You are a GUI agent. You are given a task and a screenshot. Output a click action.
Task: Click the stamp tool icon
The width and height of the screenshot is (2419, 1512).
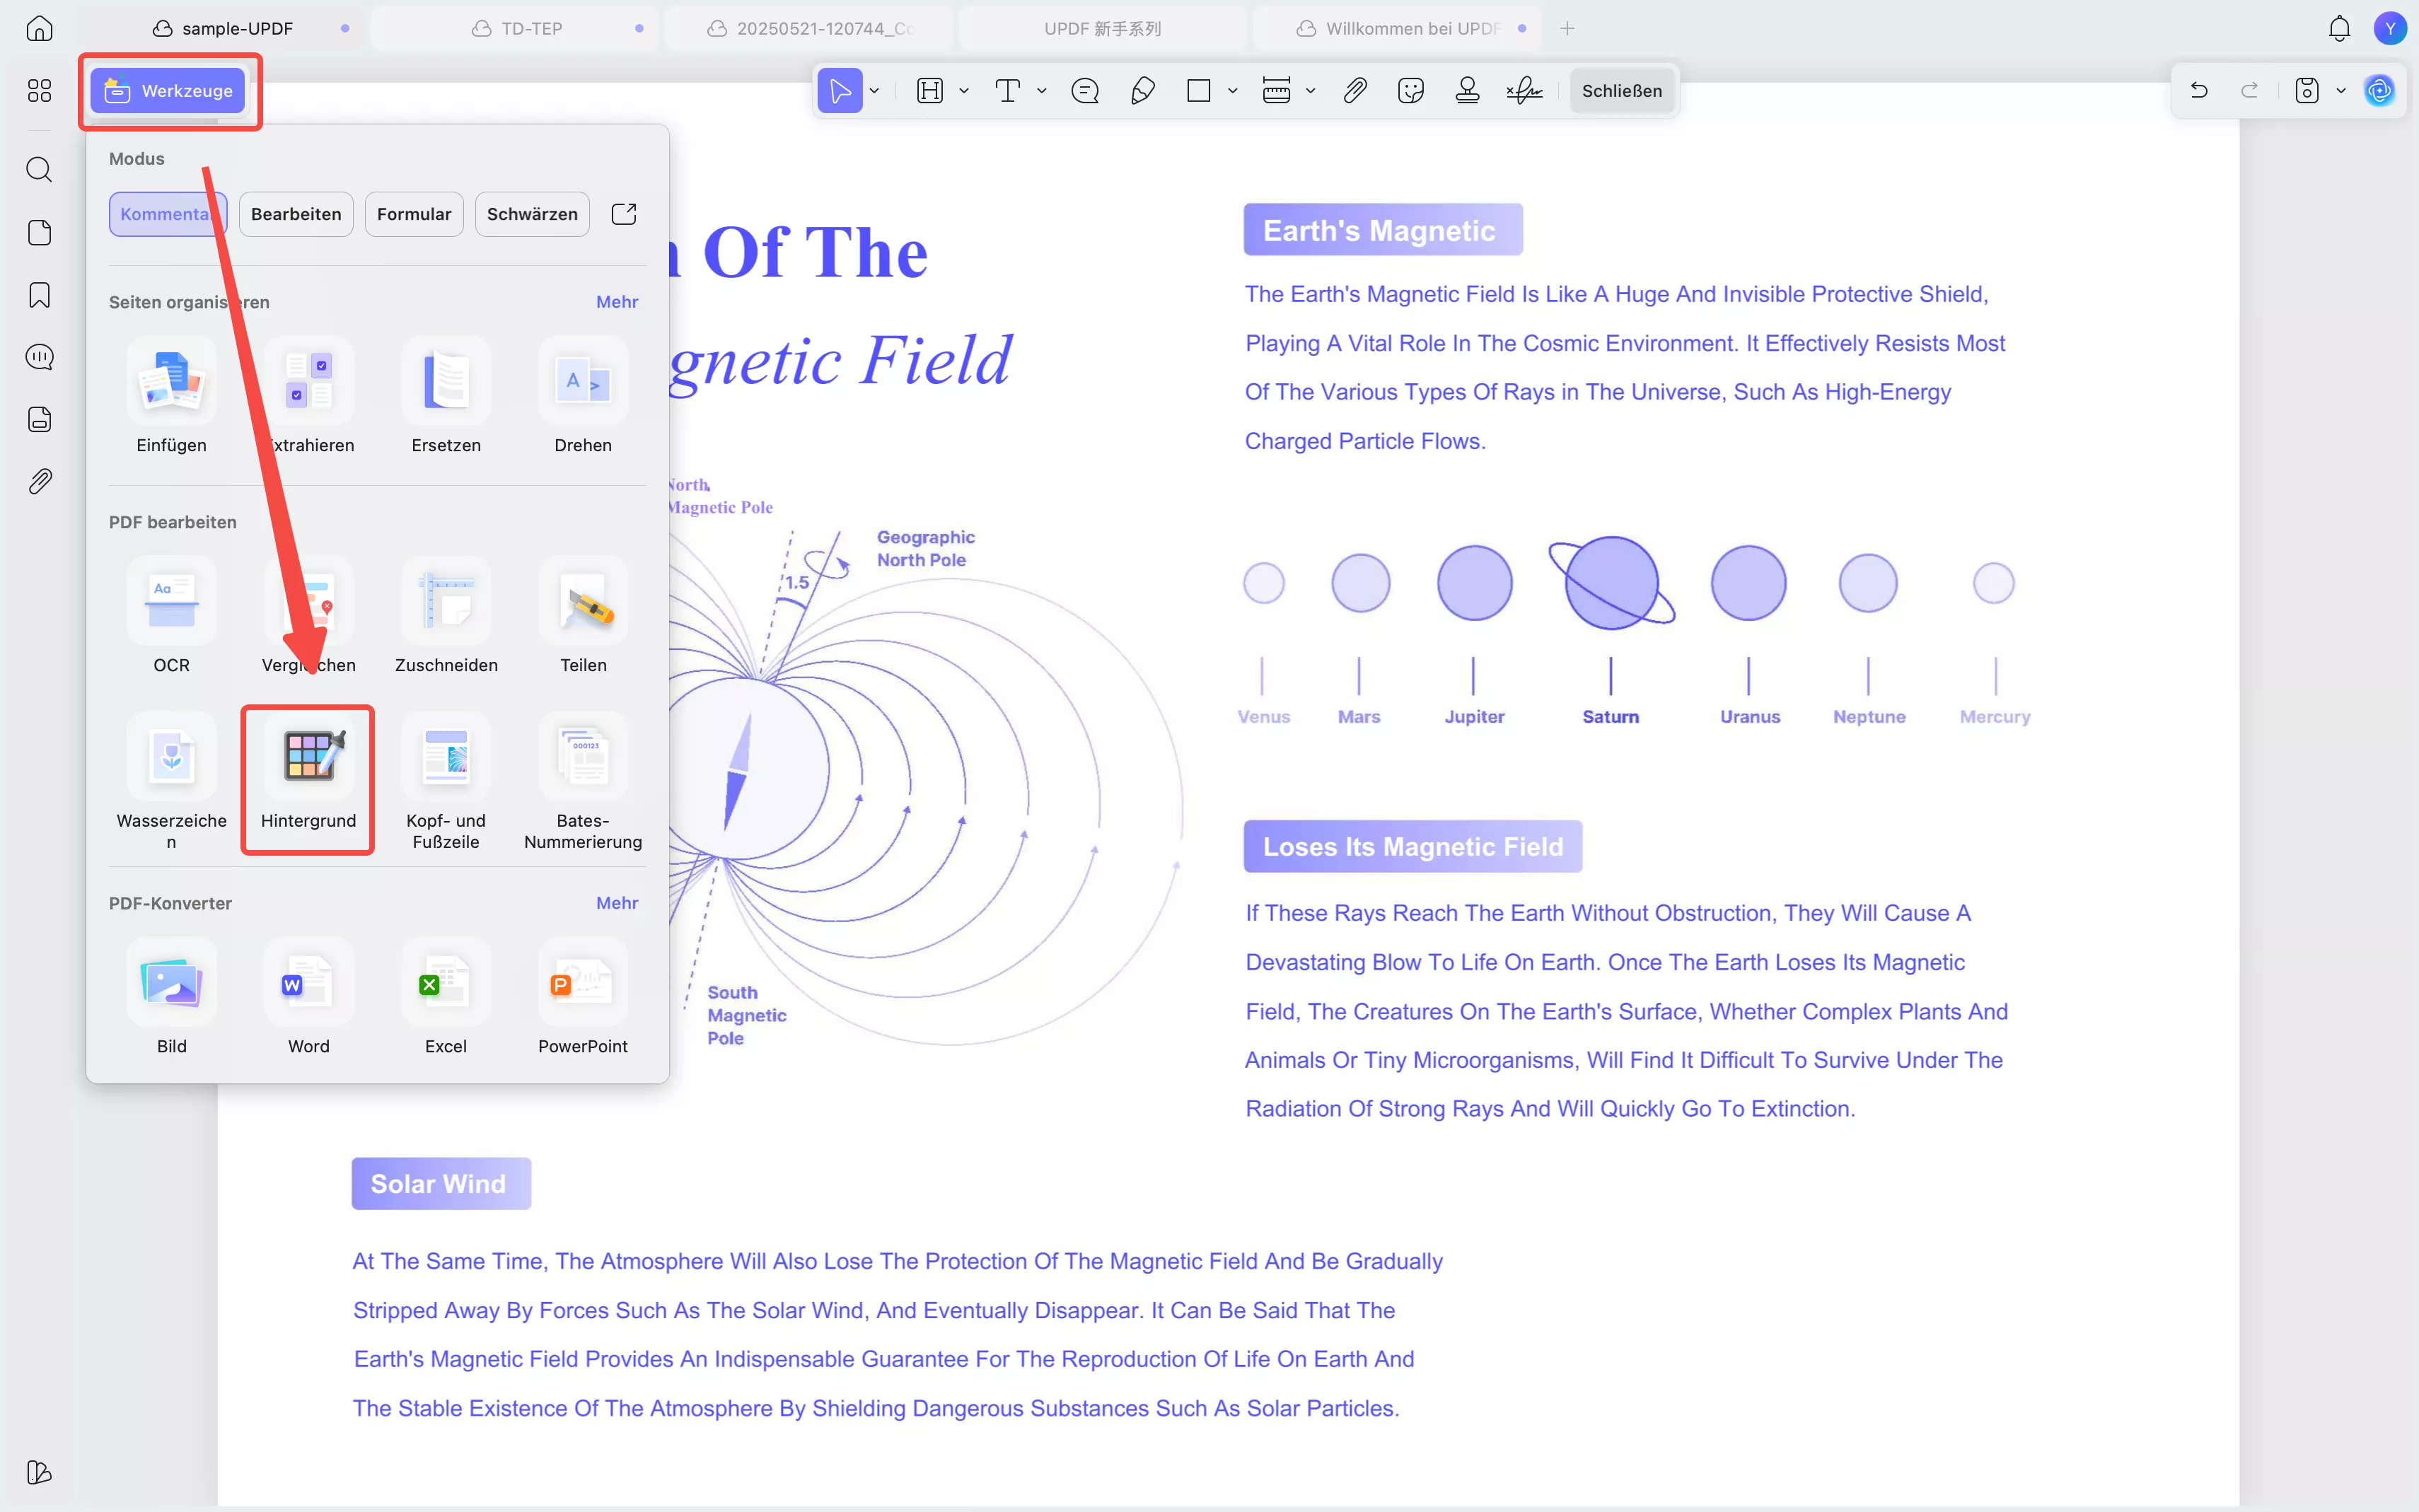click(x=1467, y=91)
